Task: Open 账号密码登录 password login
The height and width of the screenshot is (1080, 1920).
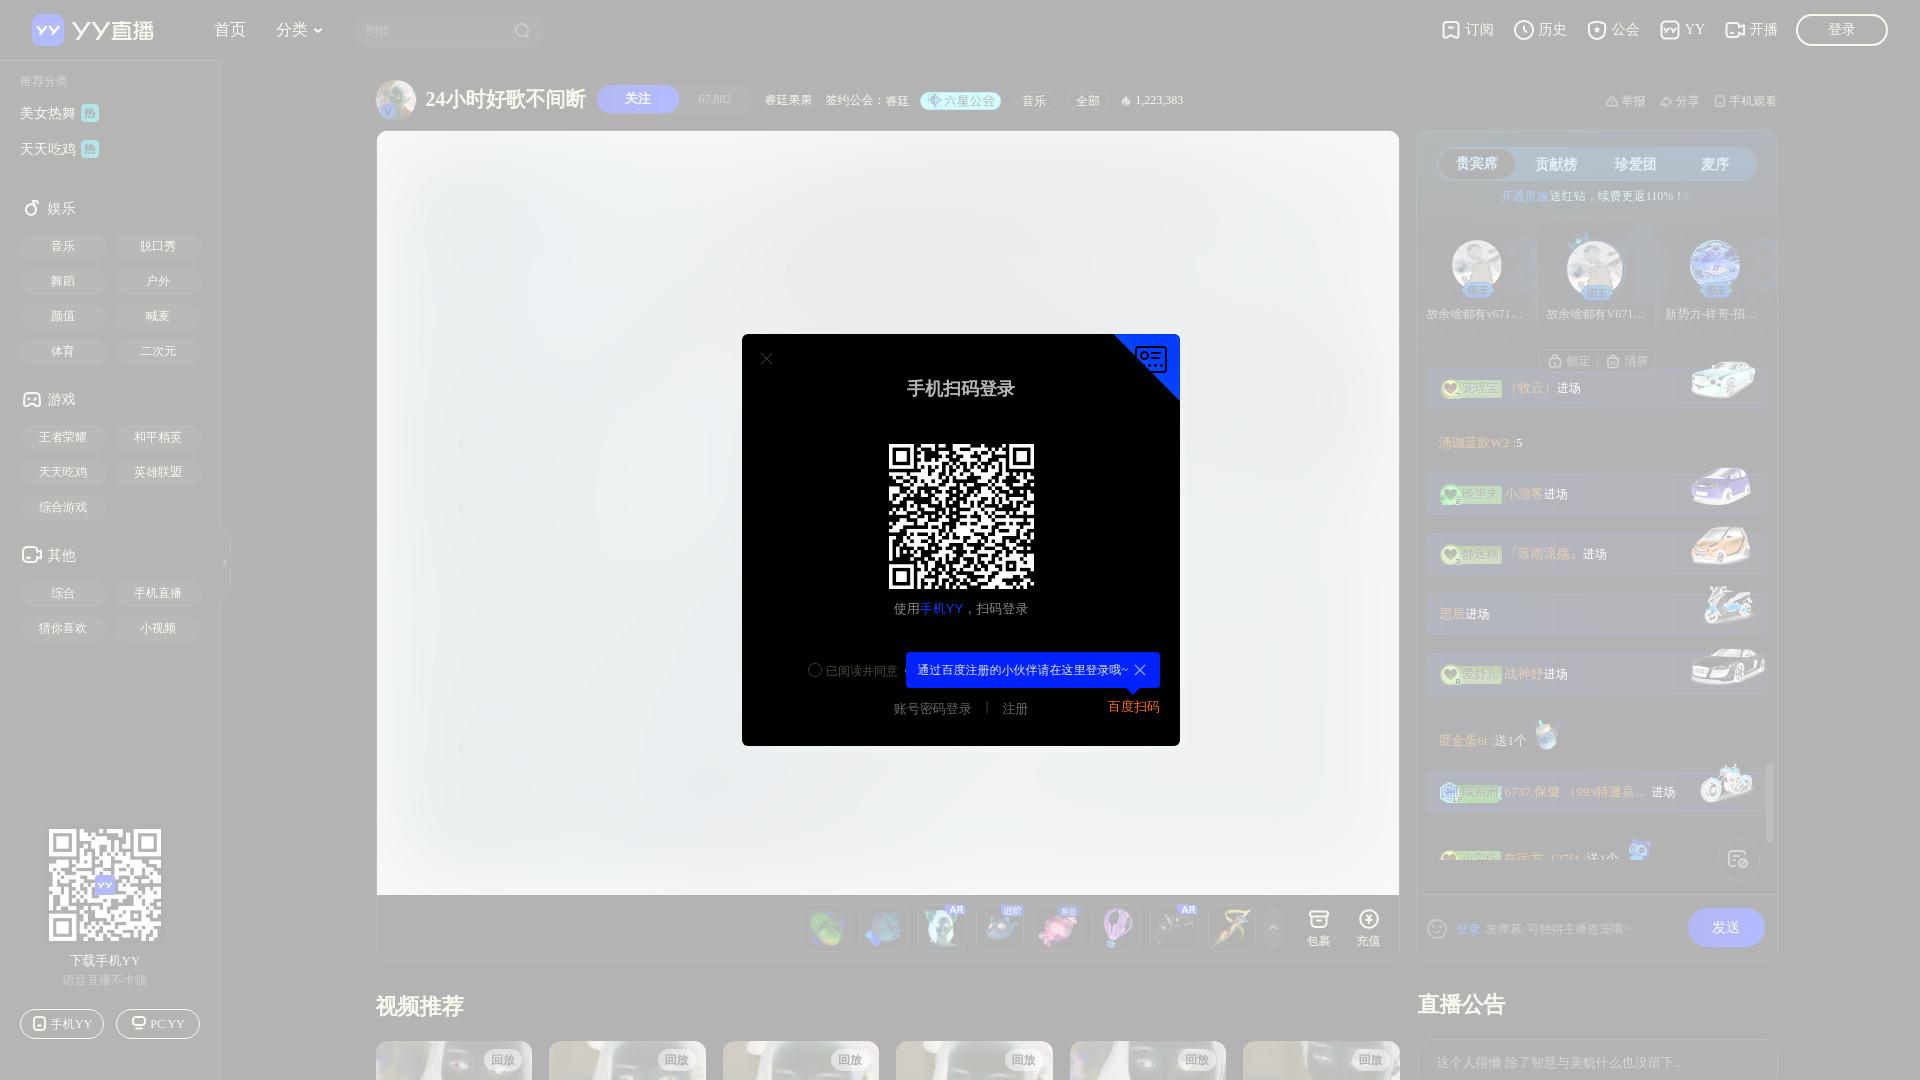Action: click(932, 708)
